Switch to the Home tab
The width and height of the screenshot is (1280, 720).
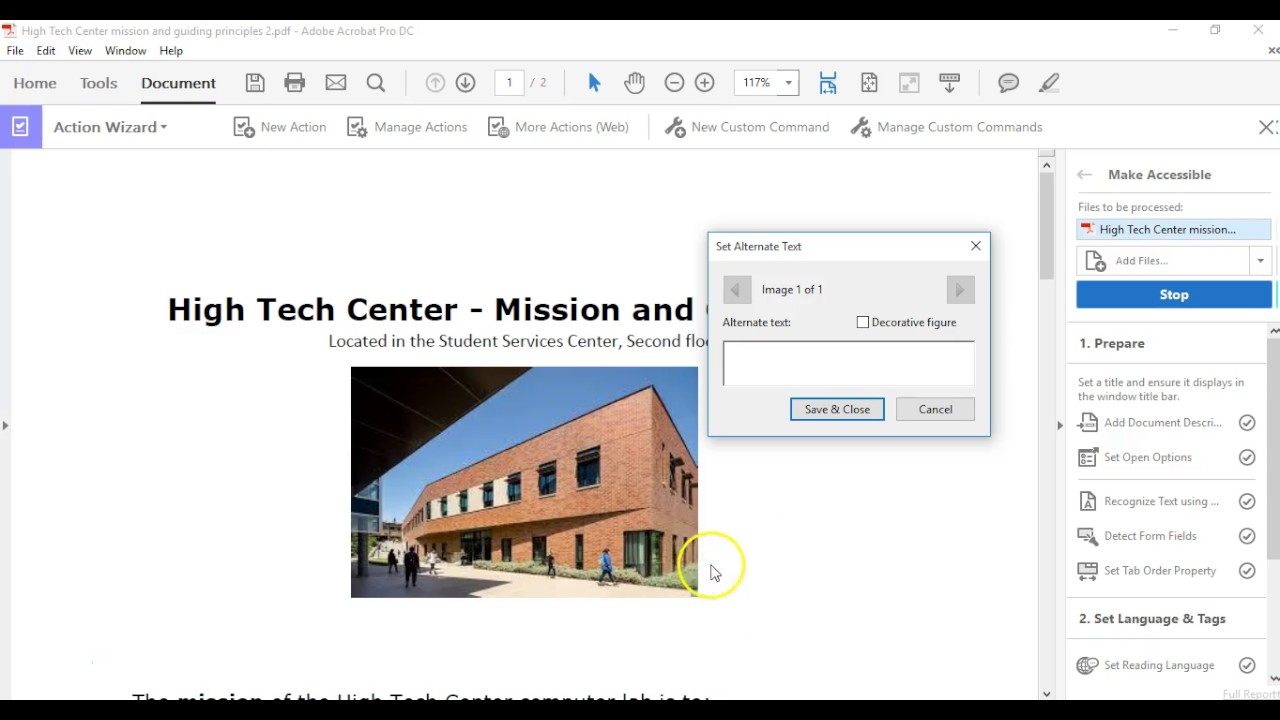point(35,83)
